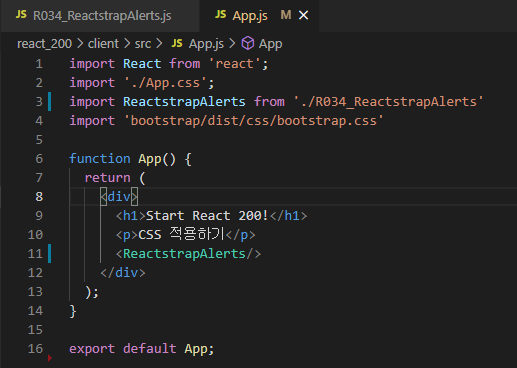Viewport: 517px width, 368px height.
Task: Click 'bootstrap/dist/css/bootstrap.css' string on line 4
Action: [x=254, y=121]
